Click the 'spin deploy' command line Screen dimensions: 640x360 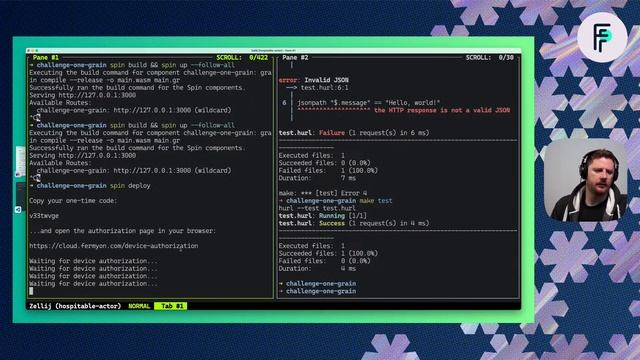90,185
